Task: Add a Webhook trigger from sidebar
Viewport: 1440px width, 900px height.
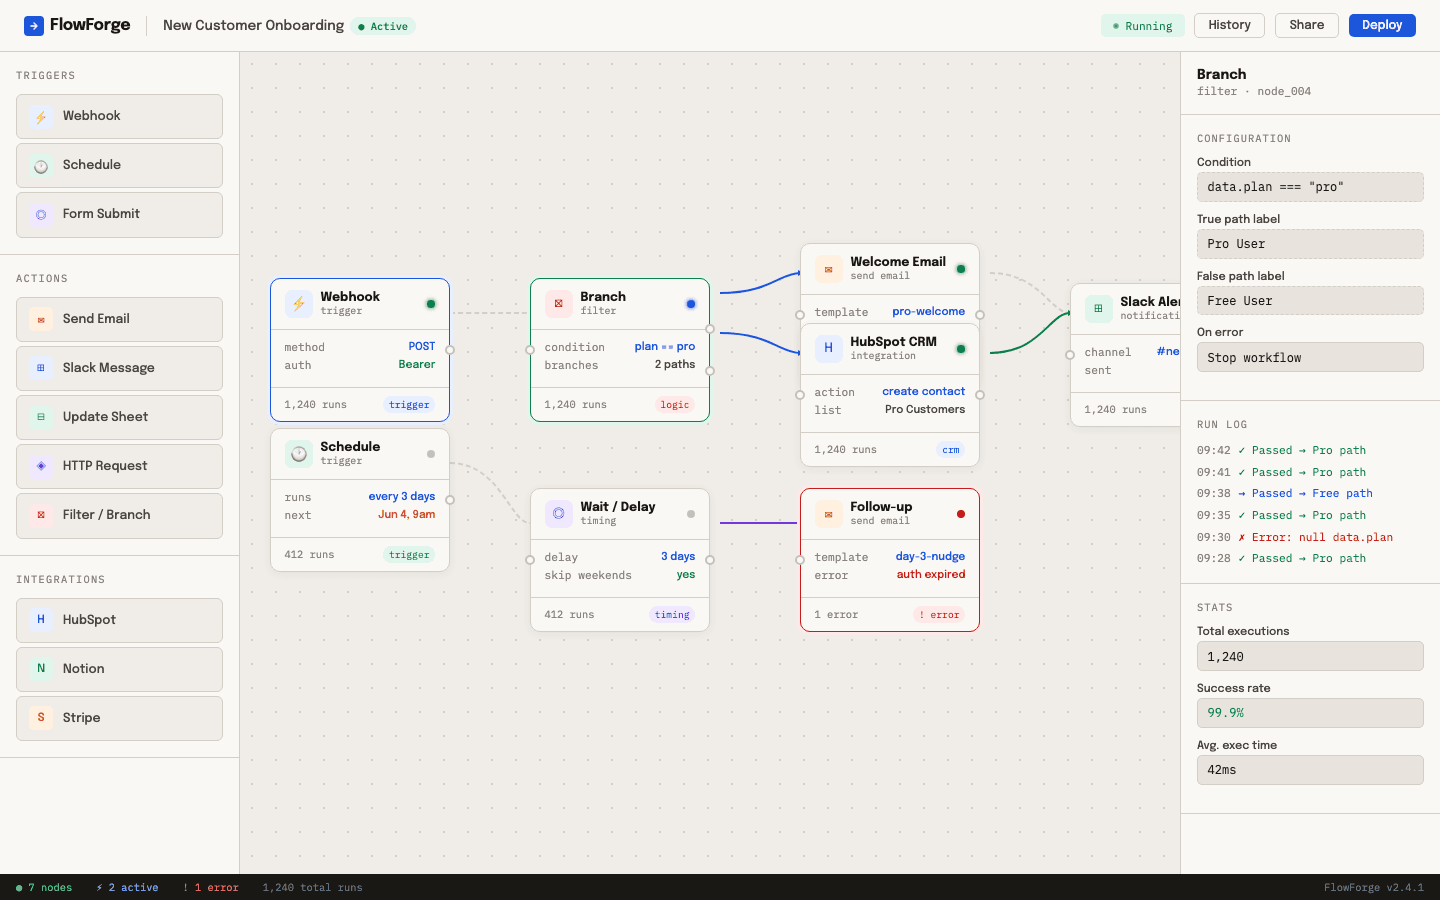Action: 119,117
